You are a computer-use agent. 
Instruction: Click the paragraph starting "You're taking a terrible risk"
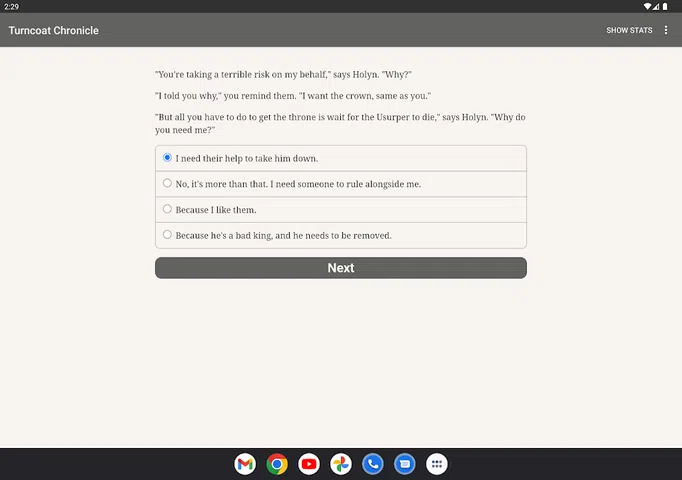point(283,75)
